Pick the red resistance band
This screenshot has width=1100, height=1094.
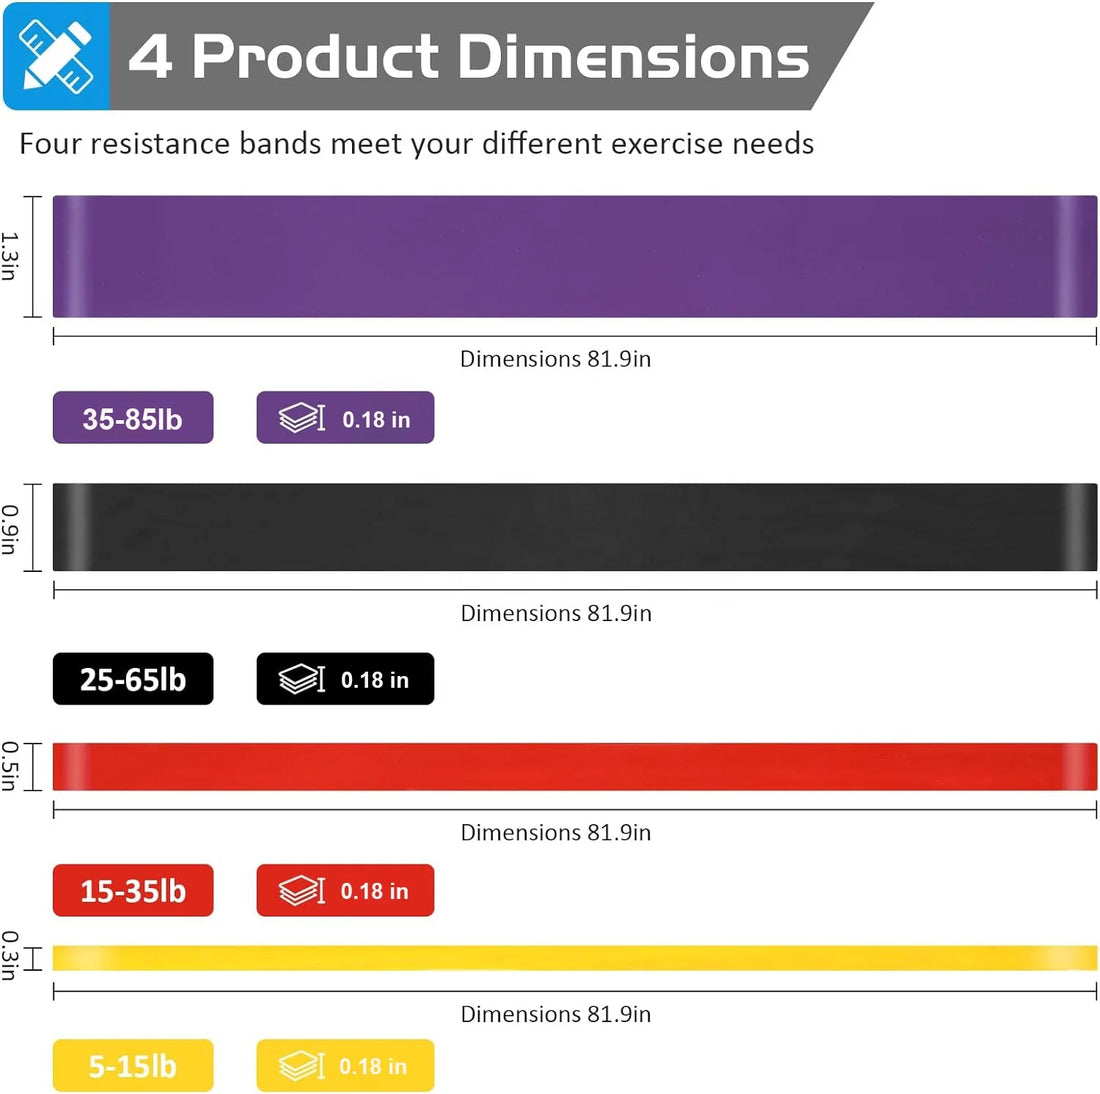[574, 767]
